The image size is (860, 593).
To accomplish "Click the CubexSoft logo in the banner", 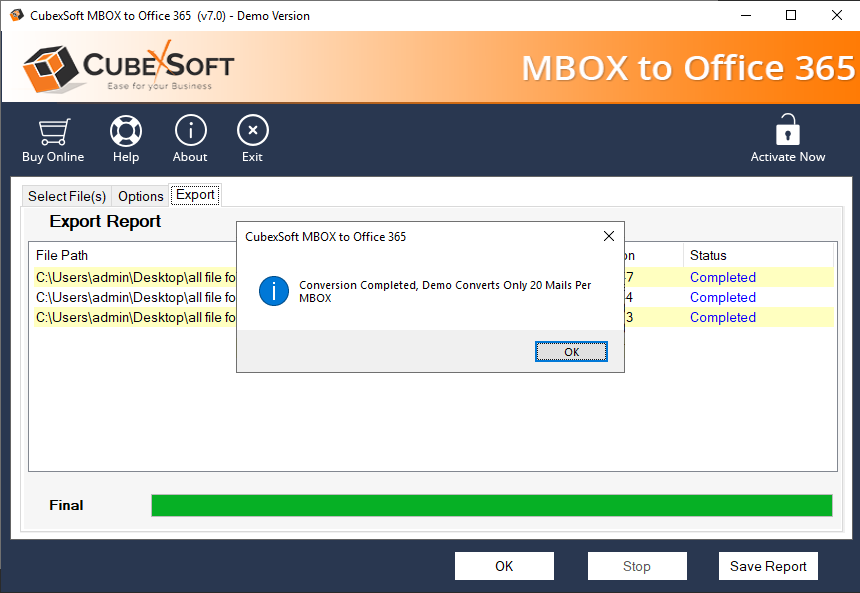I will tap(128, 68).
